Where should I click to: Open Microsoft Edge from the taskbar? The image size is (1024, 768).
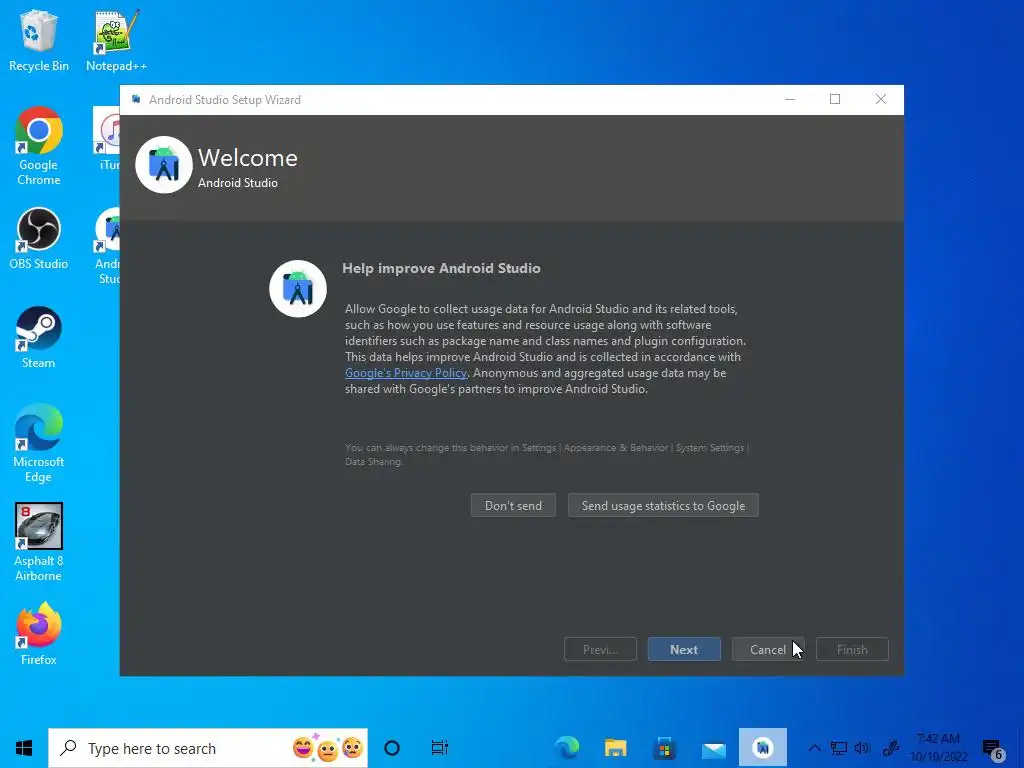pos(567,748)
